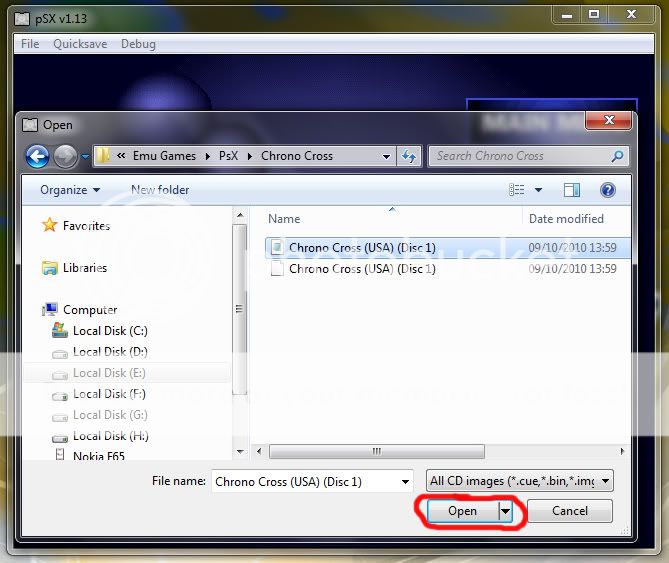Open the view options dropdown arrow
The width and height of the screenshot is (669, 563).
pos(538,190)
